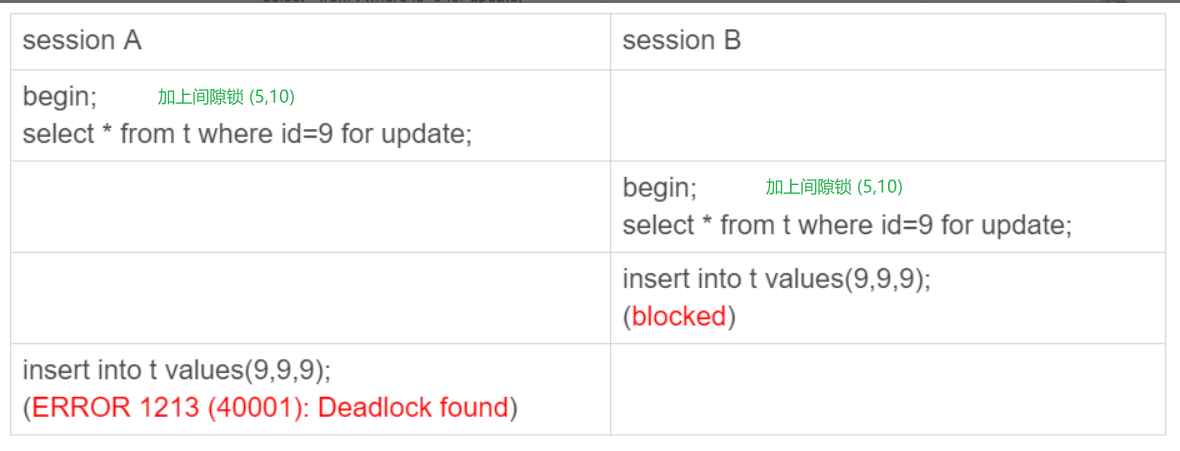Click the green gap lock note in session B
The image size is (1180, 451).
click(834, 187)
